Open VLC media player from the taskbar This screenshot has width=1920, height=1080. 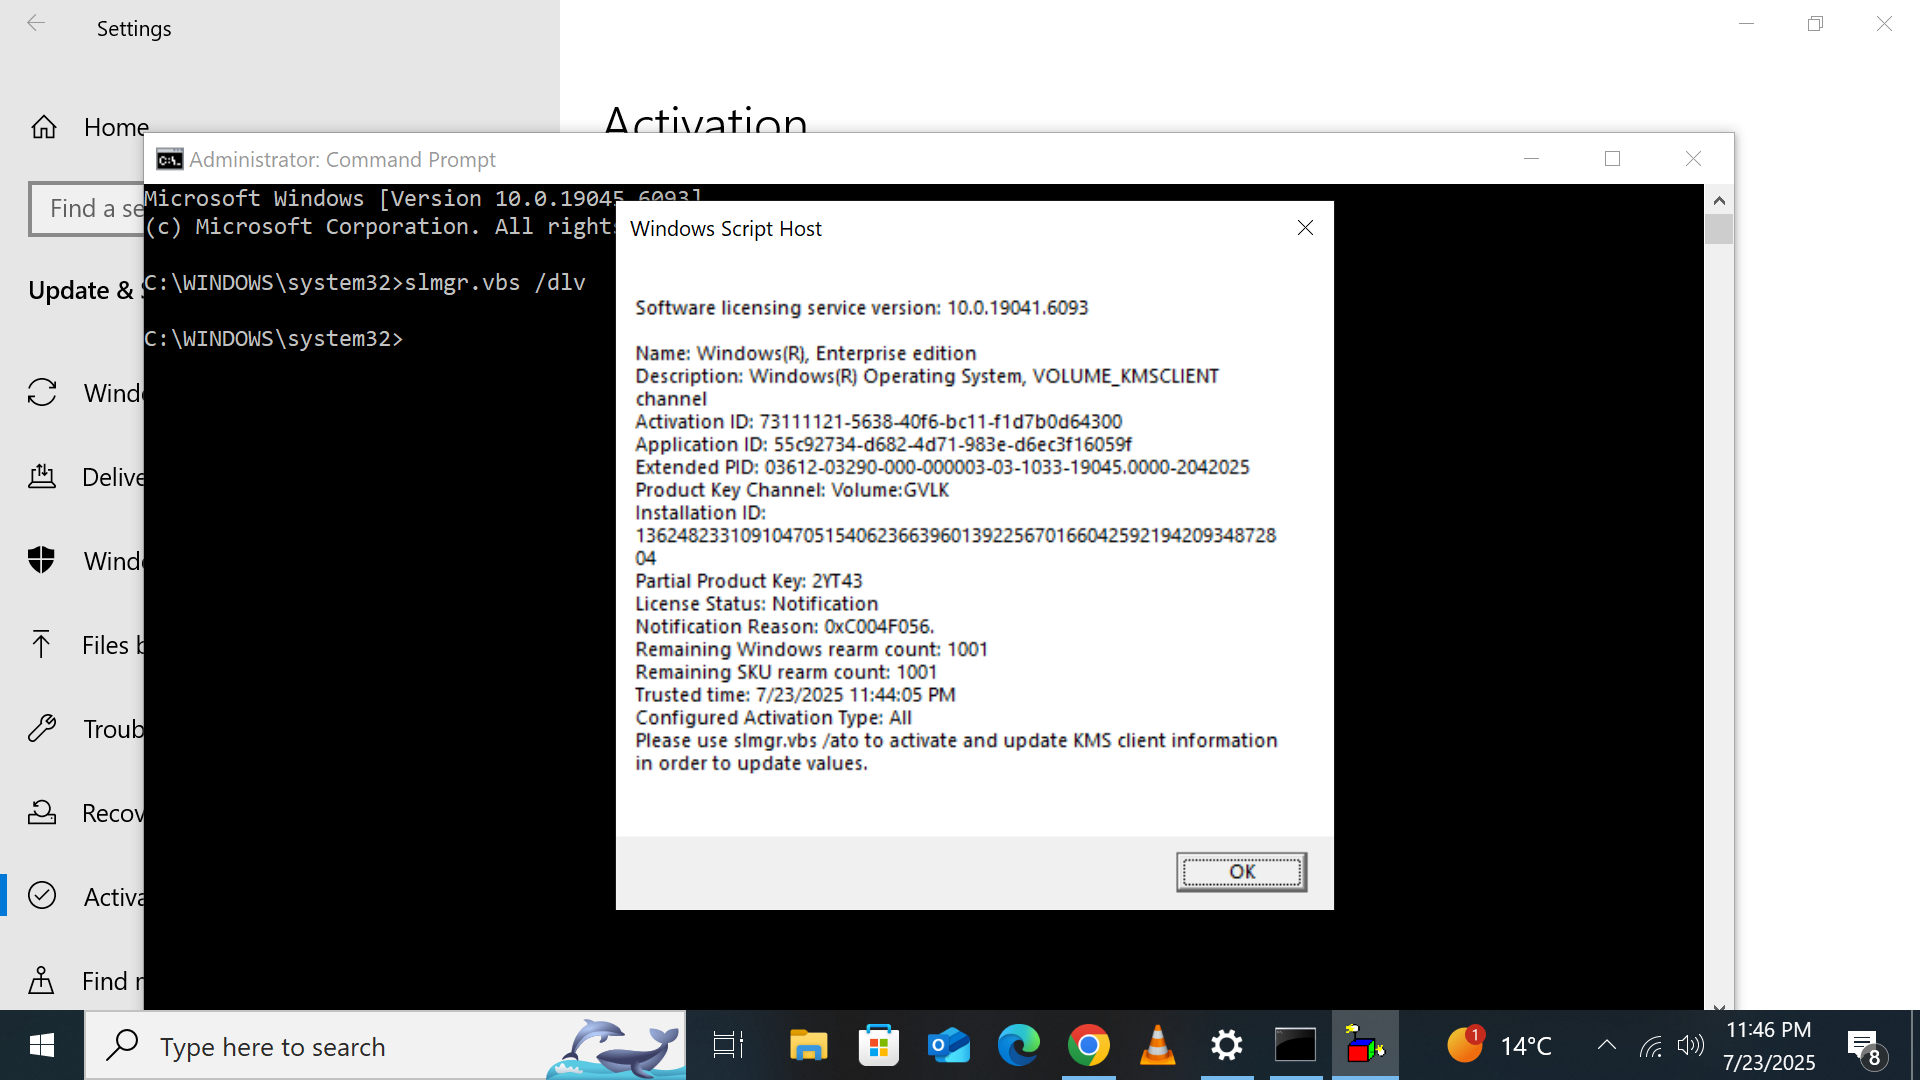click(x=1157, y=1046)
